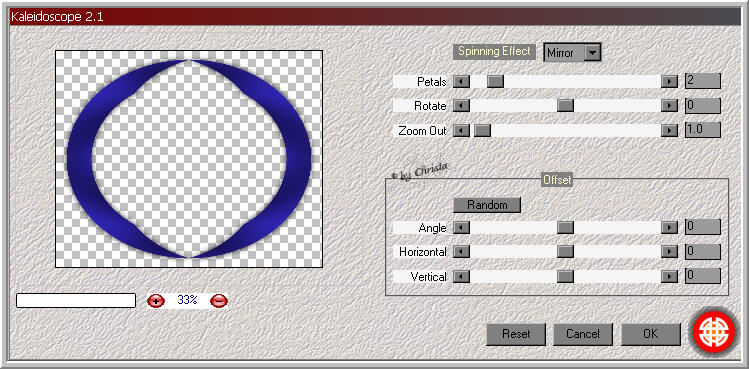Click the Horizontal left arrow
749x369 pixels.
(x=461, y=251)
